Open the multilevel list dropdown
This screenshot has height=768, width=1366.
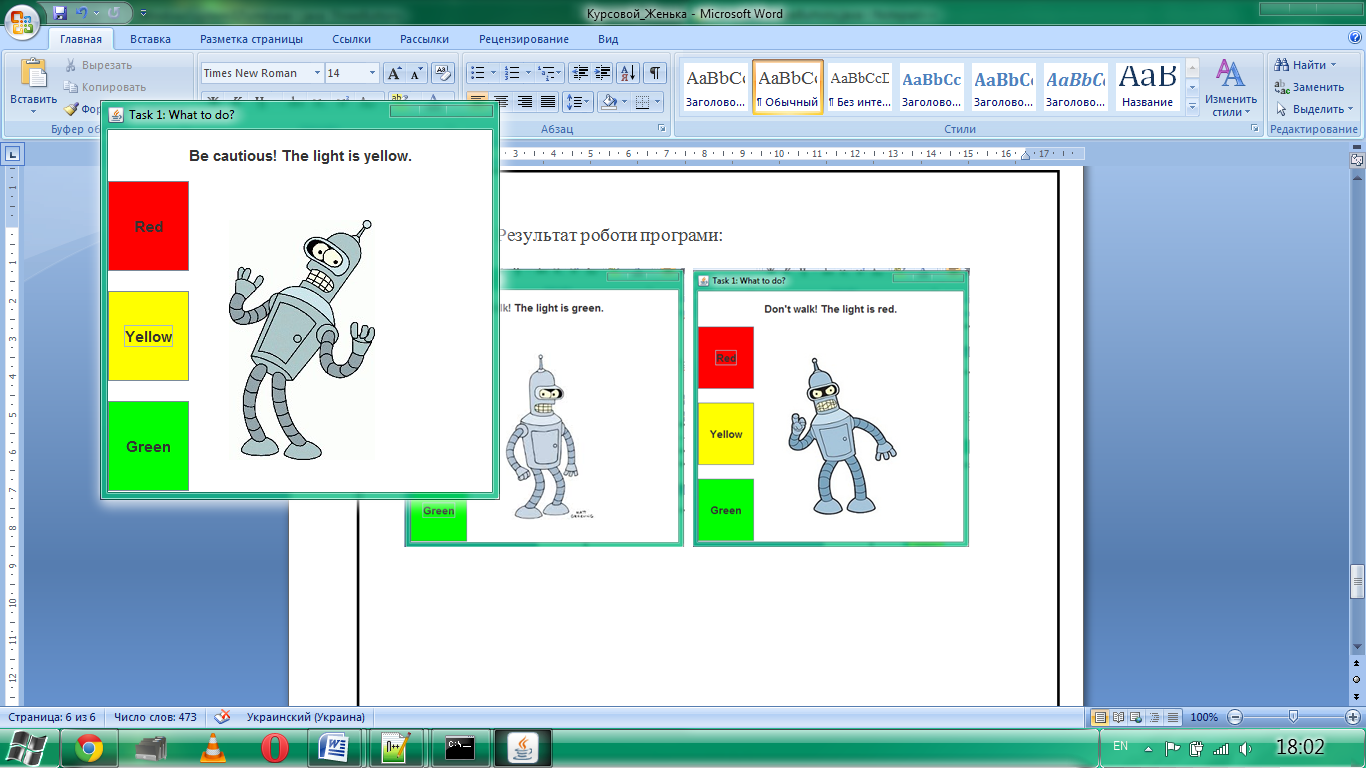pyautogui.click(x=550, y=73)
